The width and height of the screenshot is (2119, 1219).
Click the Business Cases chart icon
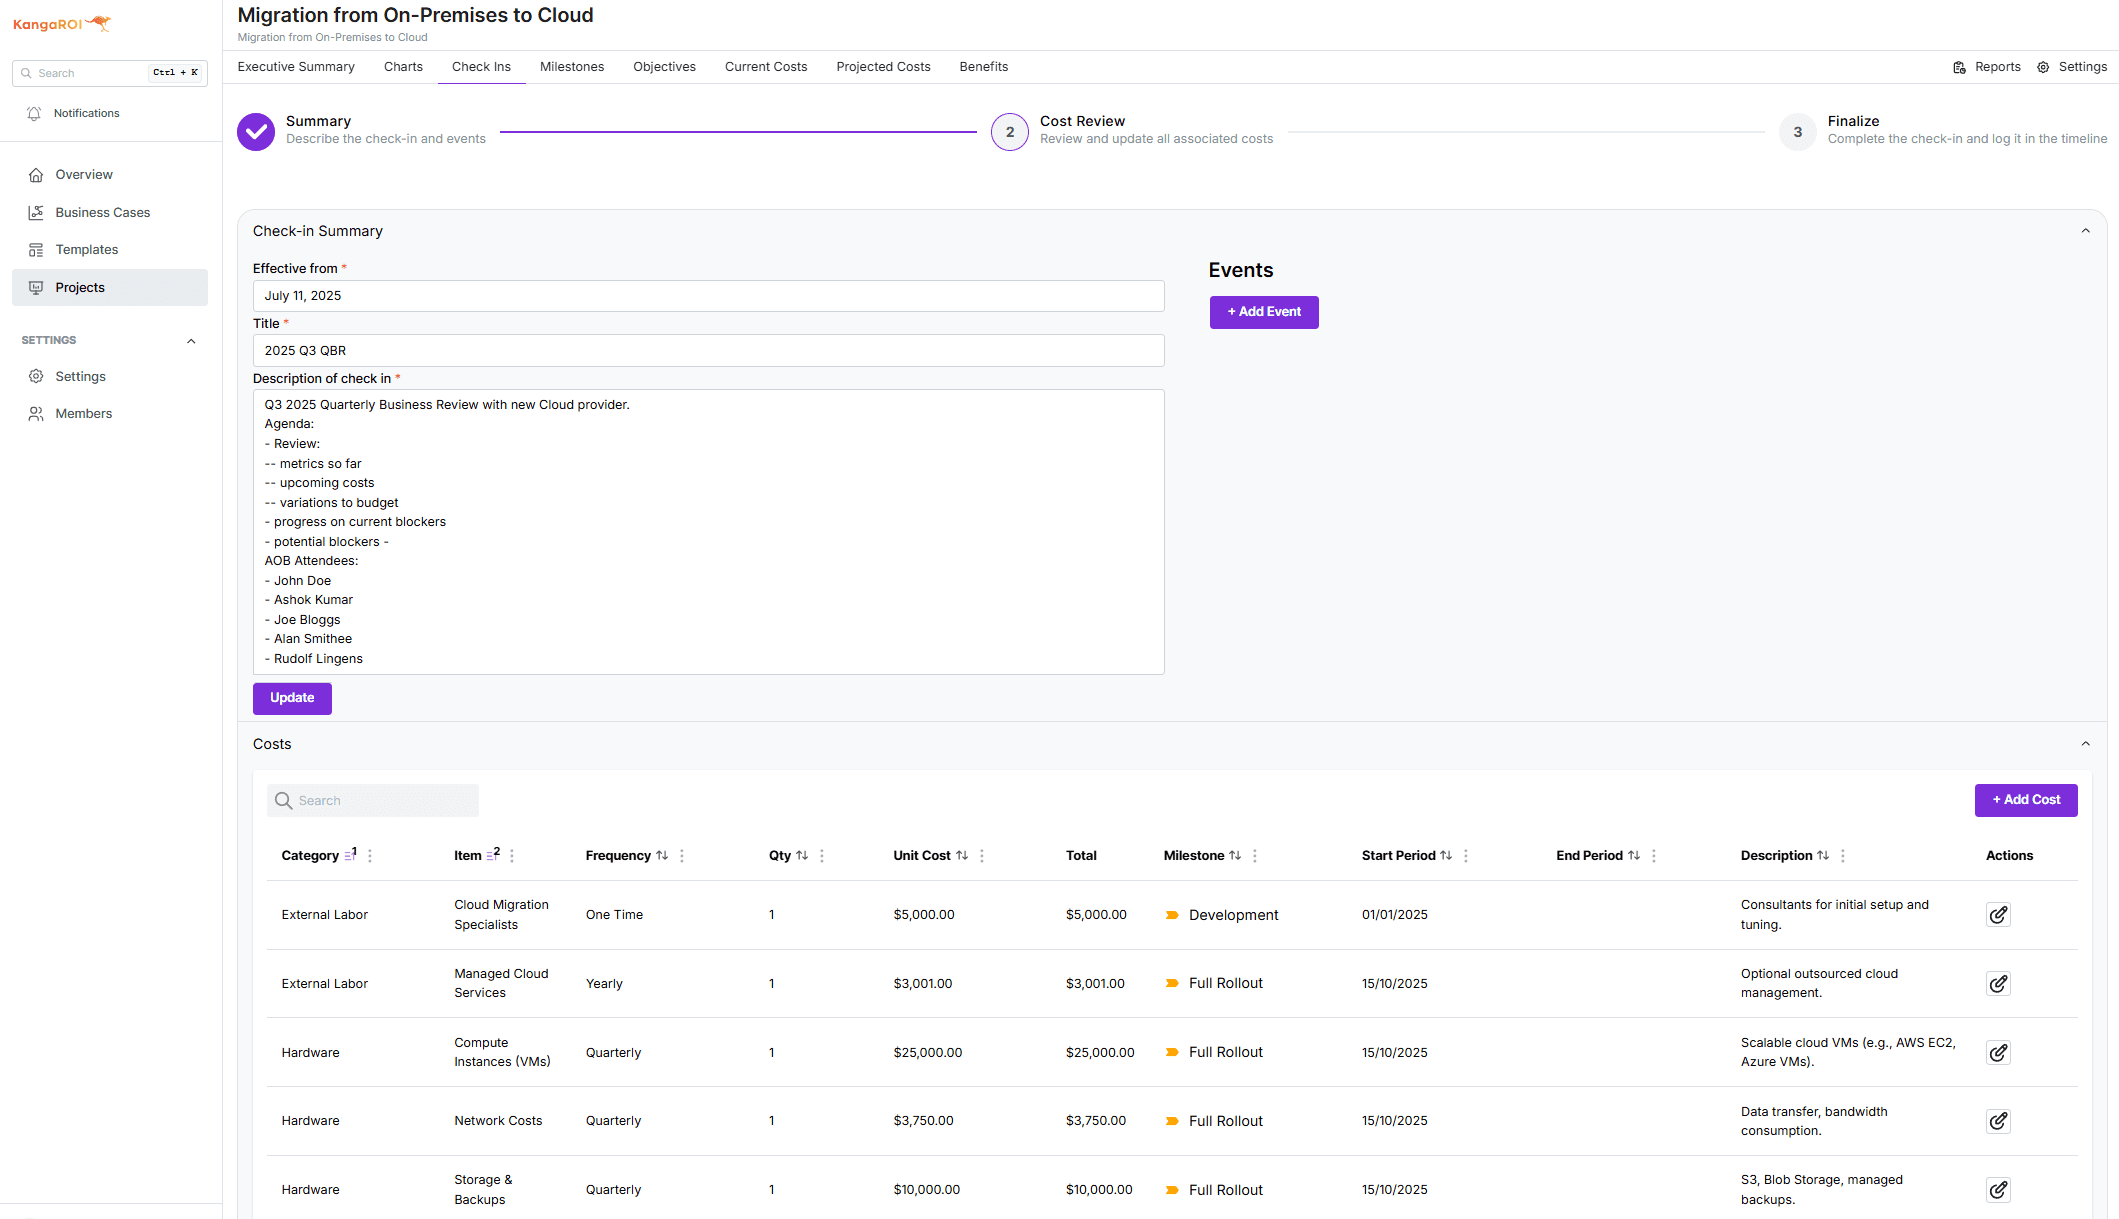(36, 213)
